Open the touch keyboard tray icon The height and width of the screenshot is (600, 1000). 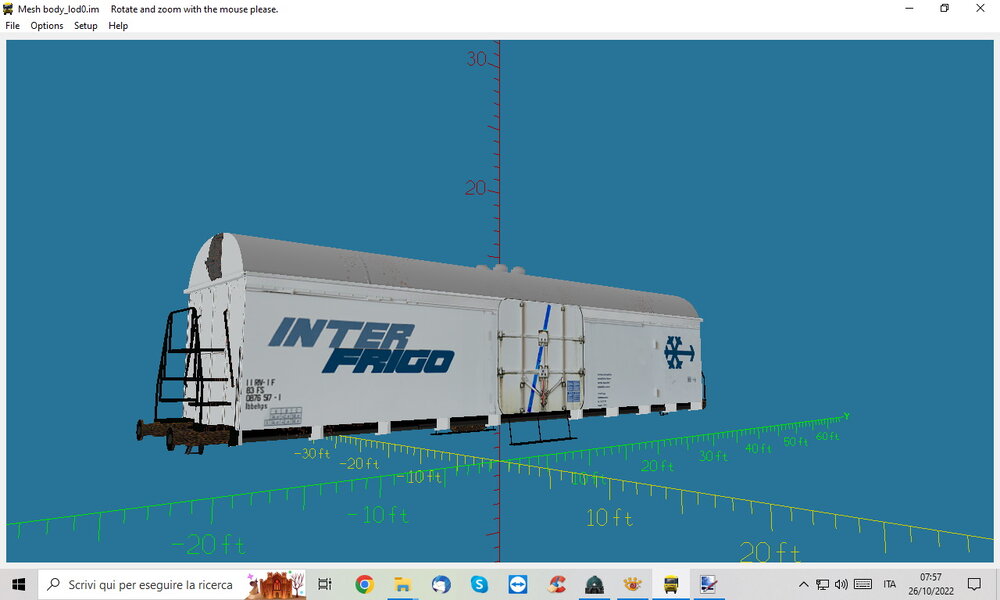tap(863, 584)
